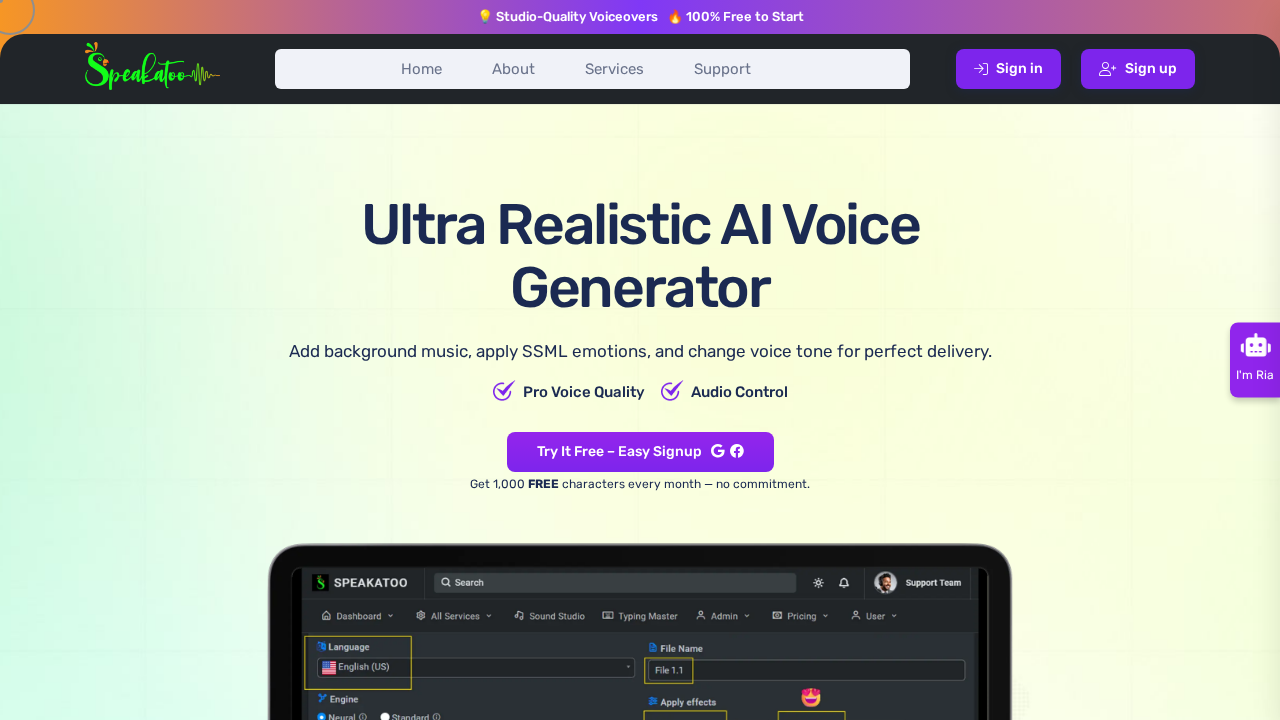The width and height of the screenshot is (1280, 720).
Task: Expand the Pricing dropdown menu
Action: (x=799, y=616)
